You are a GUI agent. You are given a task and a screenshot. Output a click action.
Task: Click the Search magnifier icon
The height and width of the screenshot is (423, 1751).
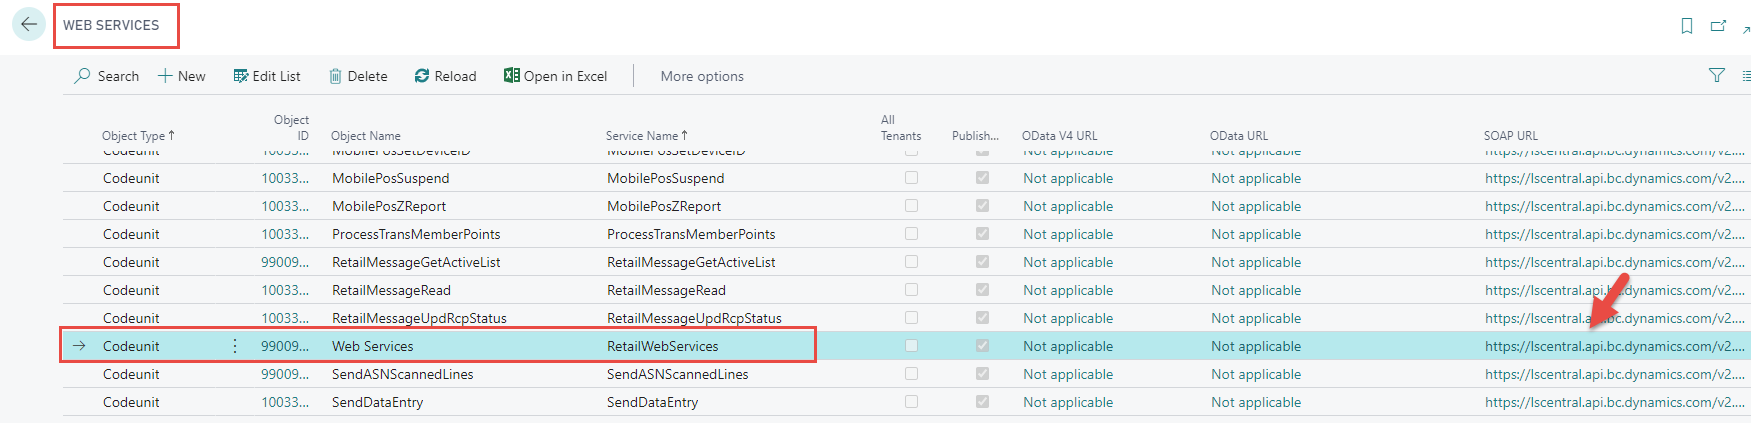82,76
